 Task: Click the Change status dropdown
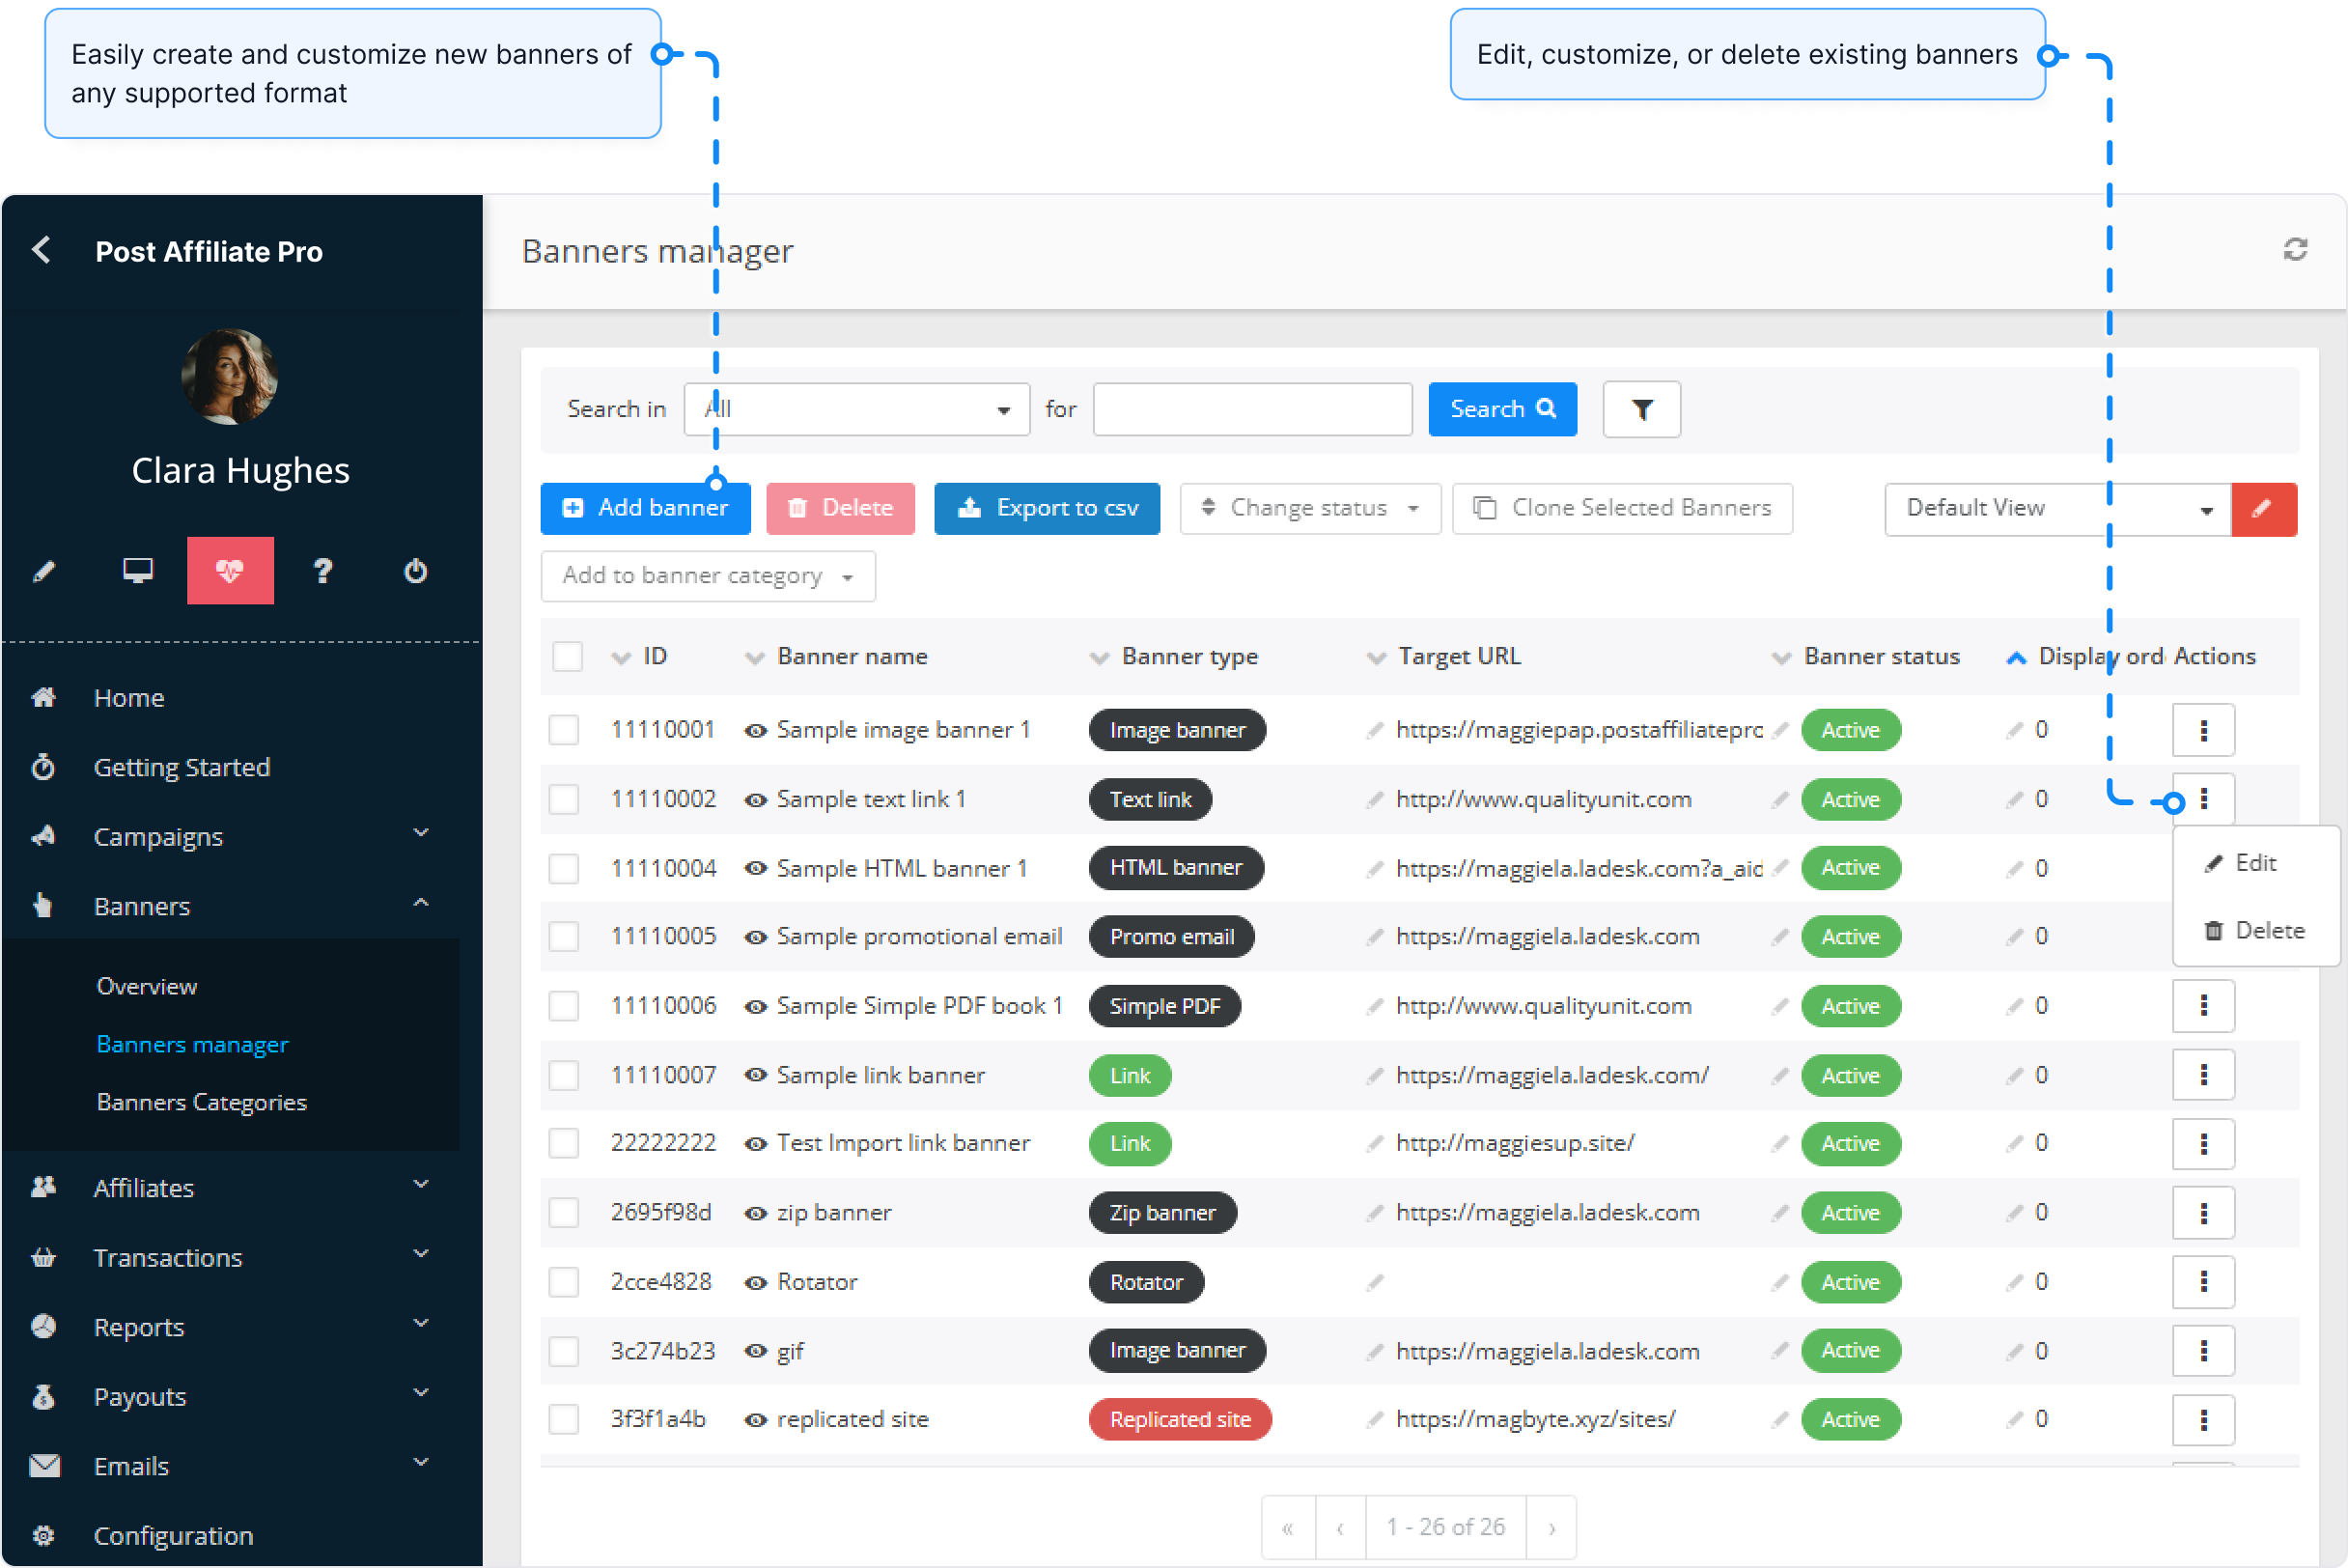click(1309, 507)
